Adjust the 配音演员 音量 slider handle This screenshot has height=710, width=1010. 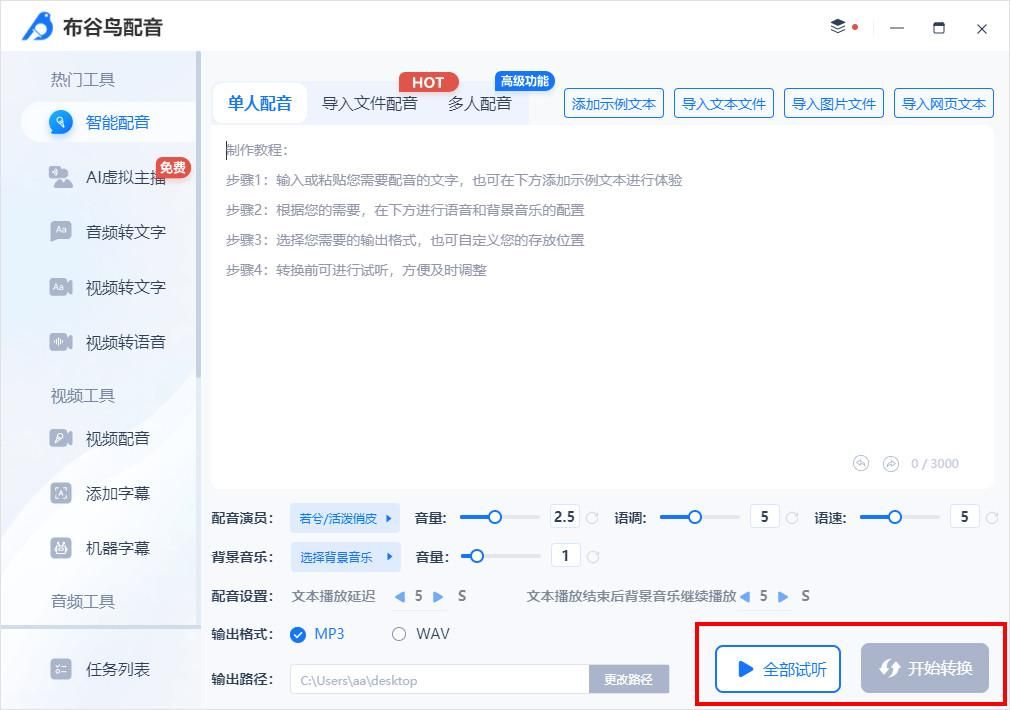click(495, 517)
